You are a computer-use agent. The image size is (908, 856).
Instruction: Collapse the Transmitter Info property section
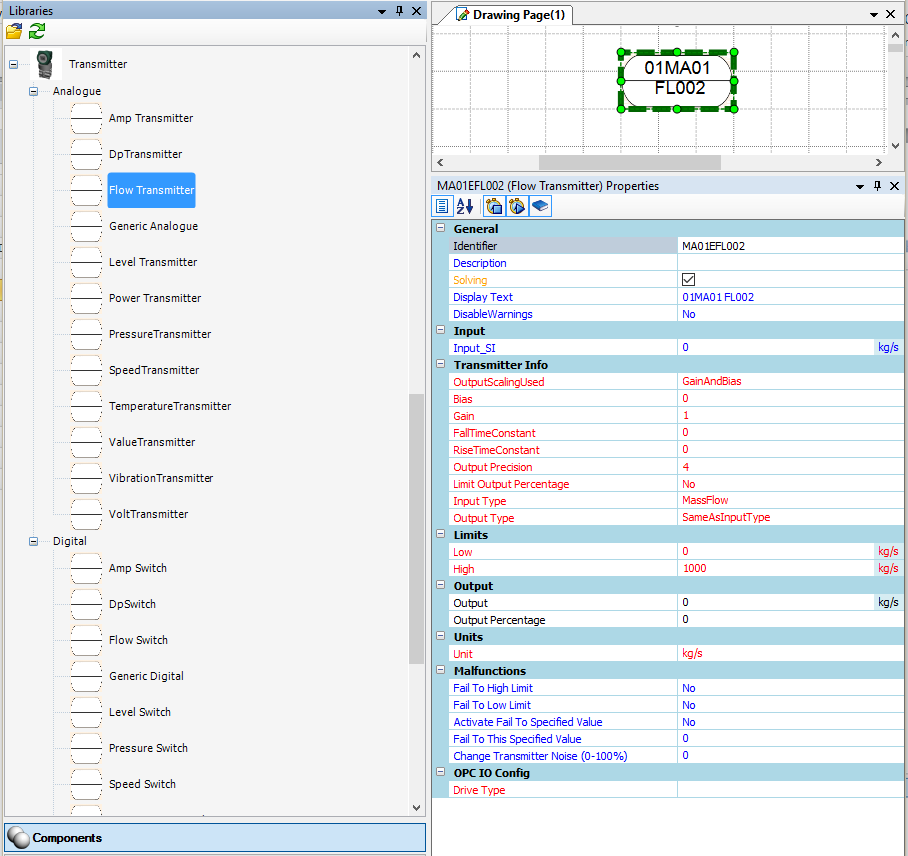(440, 365)
